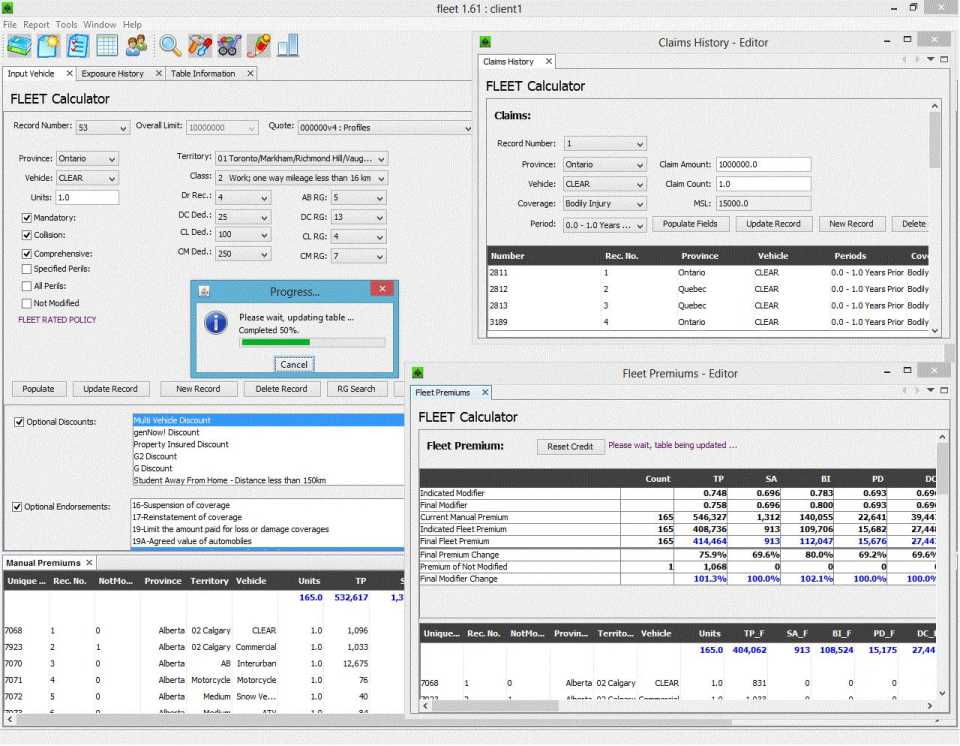960x746 pixels.
Task: Click the RG Search button
Action: pos(356,389)
